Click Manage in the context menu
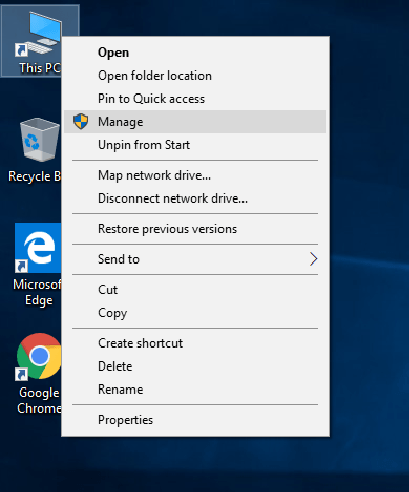 tap(195, 122)
